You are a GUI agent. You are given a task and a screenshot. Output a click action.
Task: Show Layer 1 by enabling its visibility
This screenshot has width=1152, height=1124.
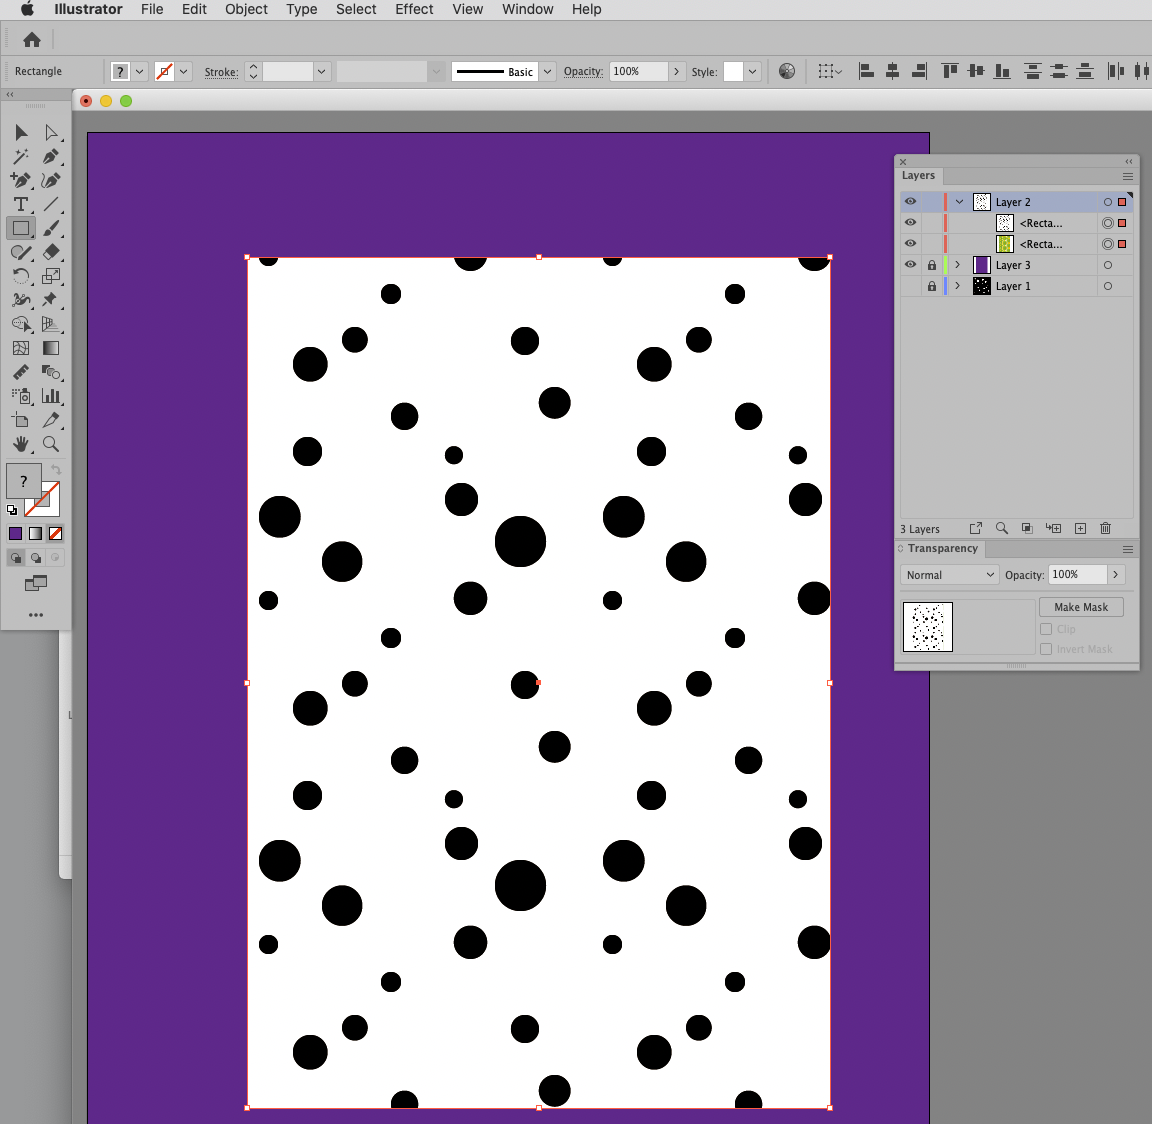tap(910, 286)
